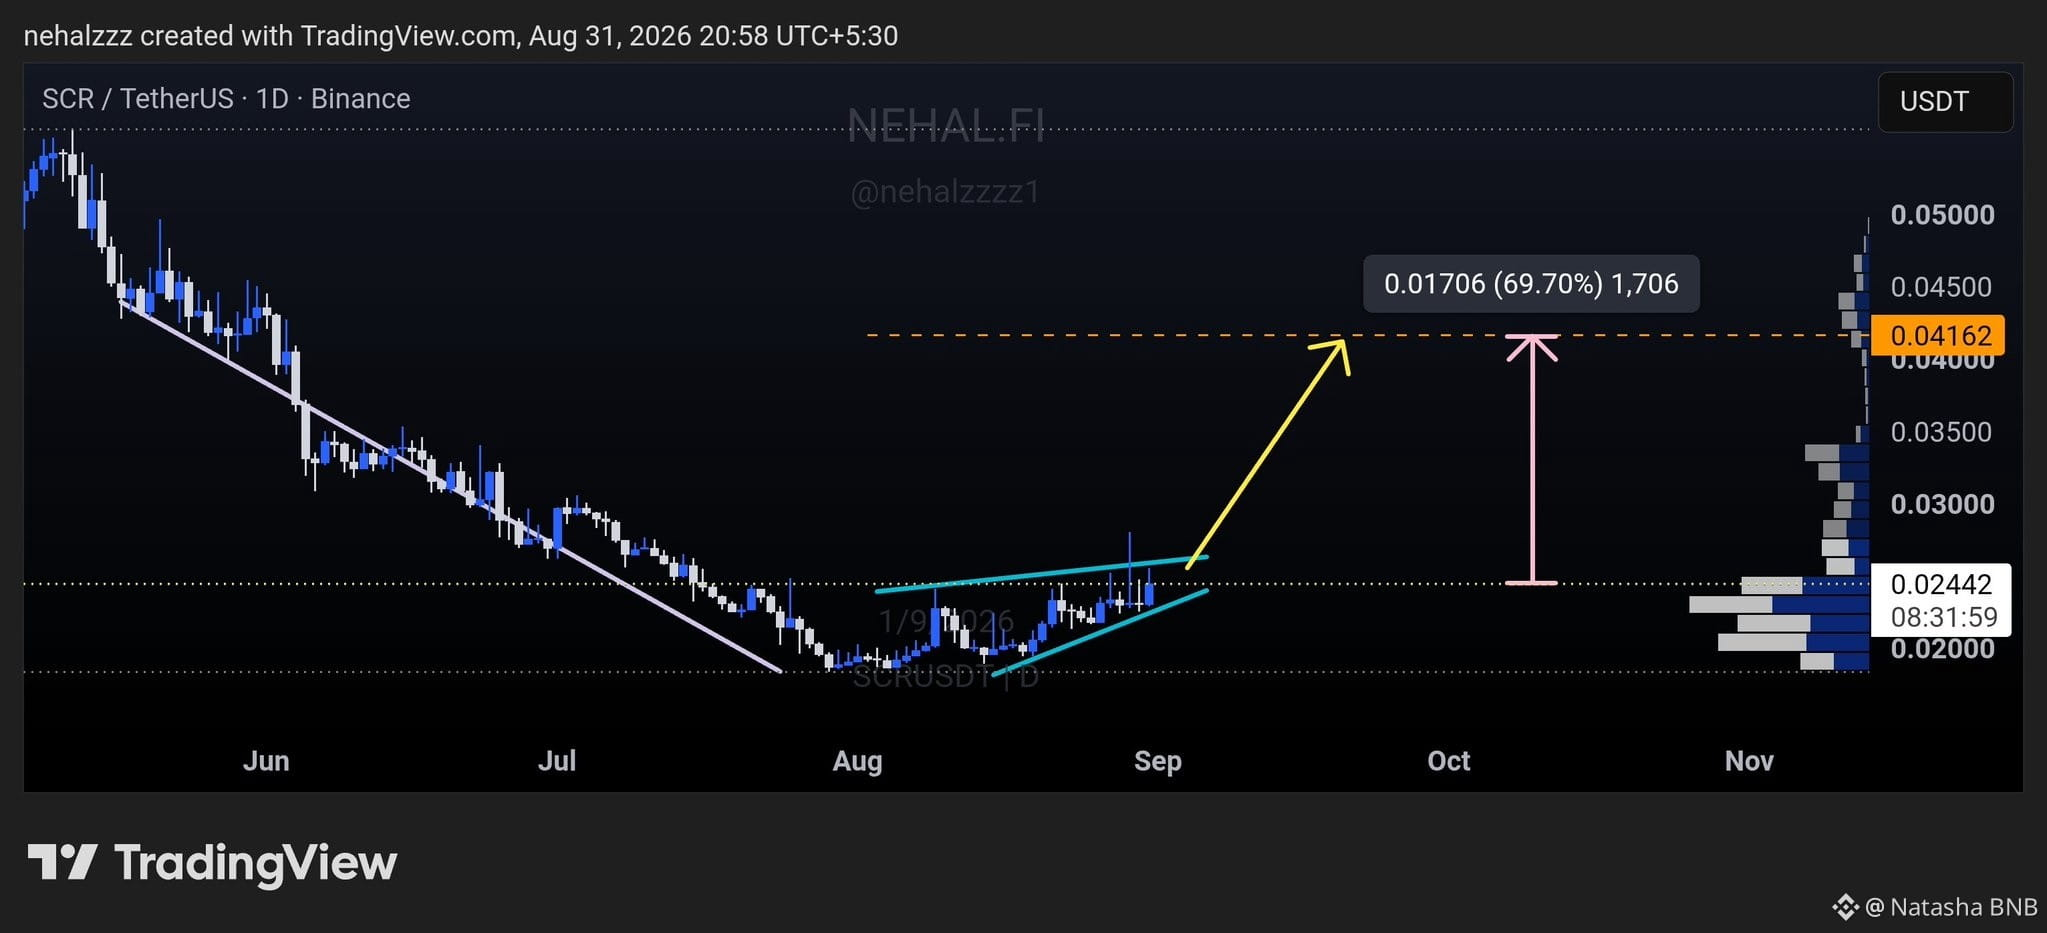Select the 0.02000 price axis label

click(1942, 648)
